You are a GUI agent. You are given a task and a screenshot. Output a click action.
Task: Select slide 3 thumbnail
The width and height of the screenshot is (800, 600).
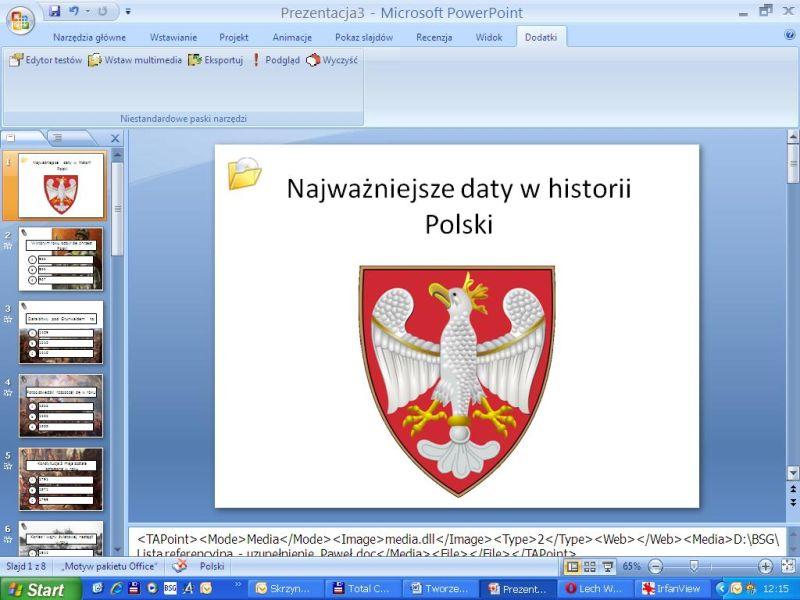(61, 332)
